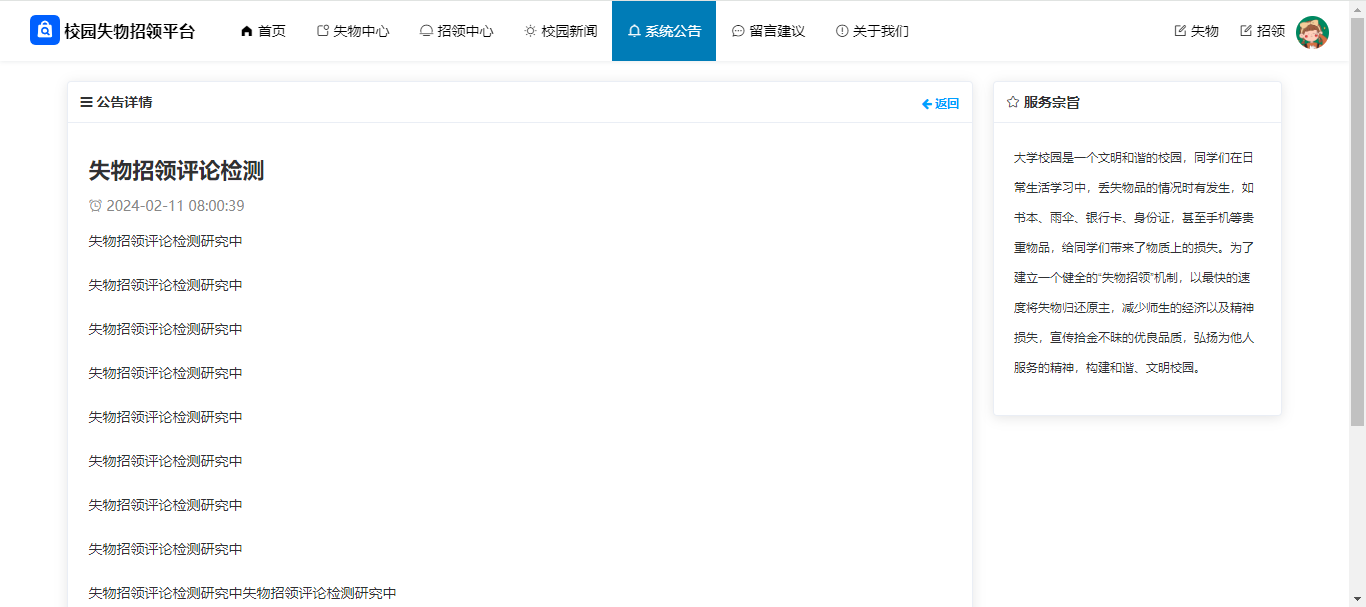1366x607 pixels.
Task: Open 留言建议 from the nav bar
Action: tap(768, 31)
